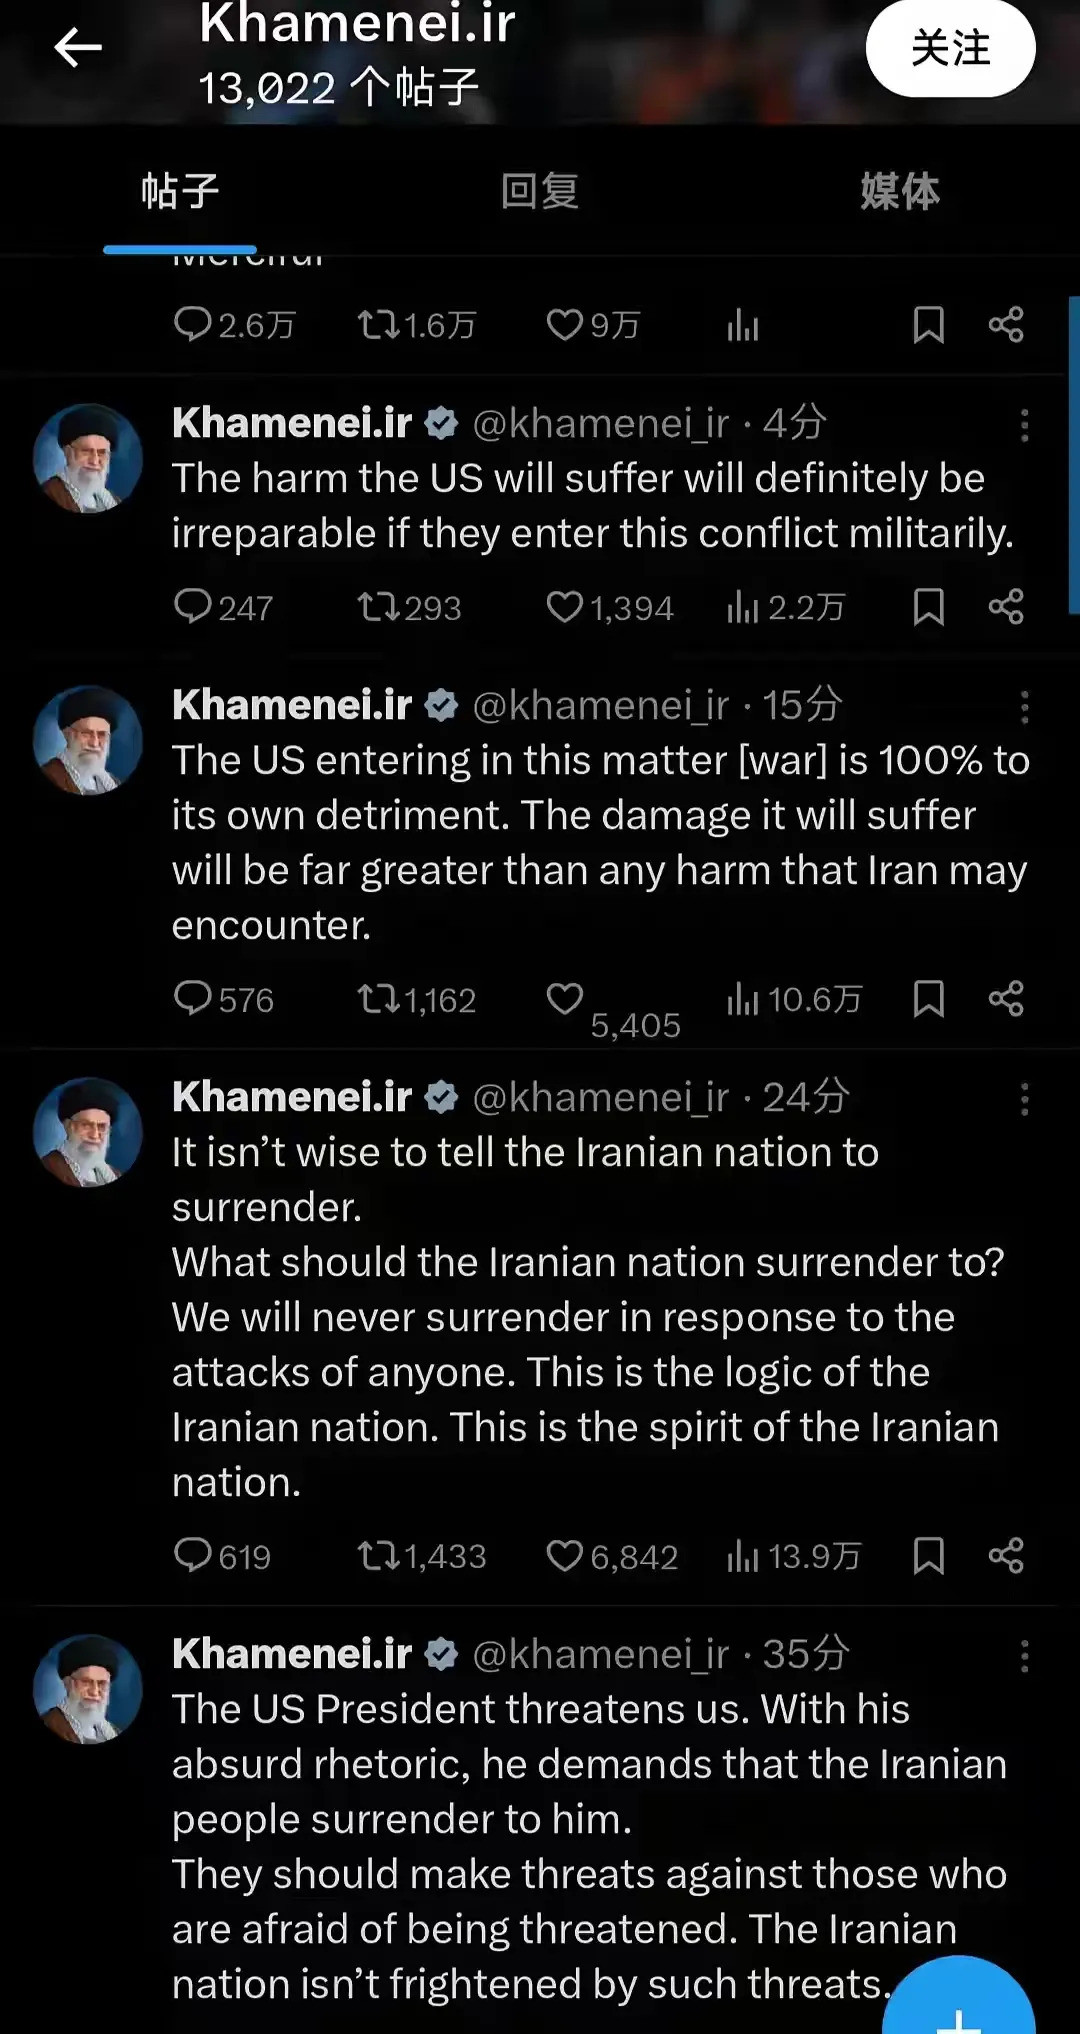Open three-dot menu on the 24分 post

pyautogui.click(x=1024, y=1099)
